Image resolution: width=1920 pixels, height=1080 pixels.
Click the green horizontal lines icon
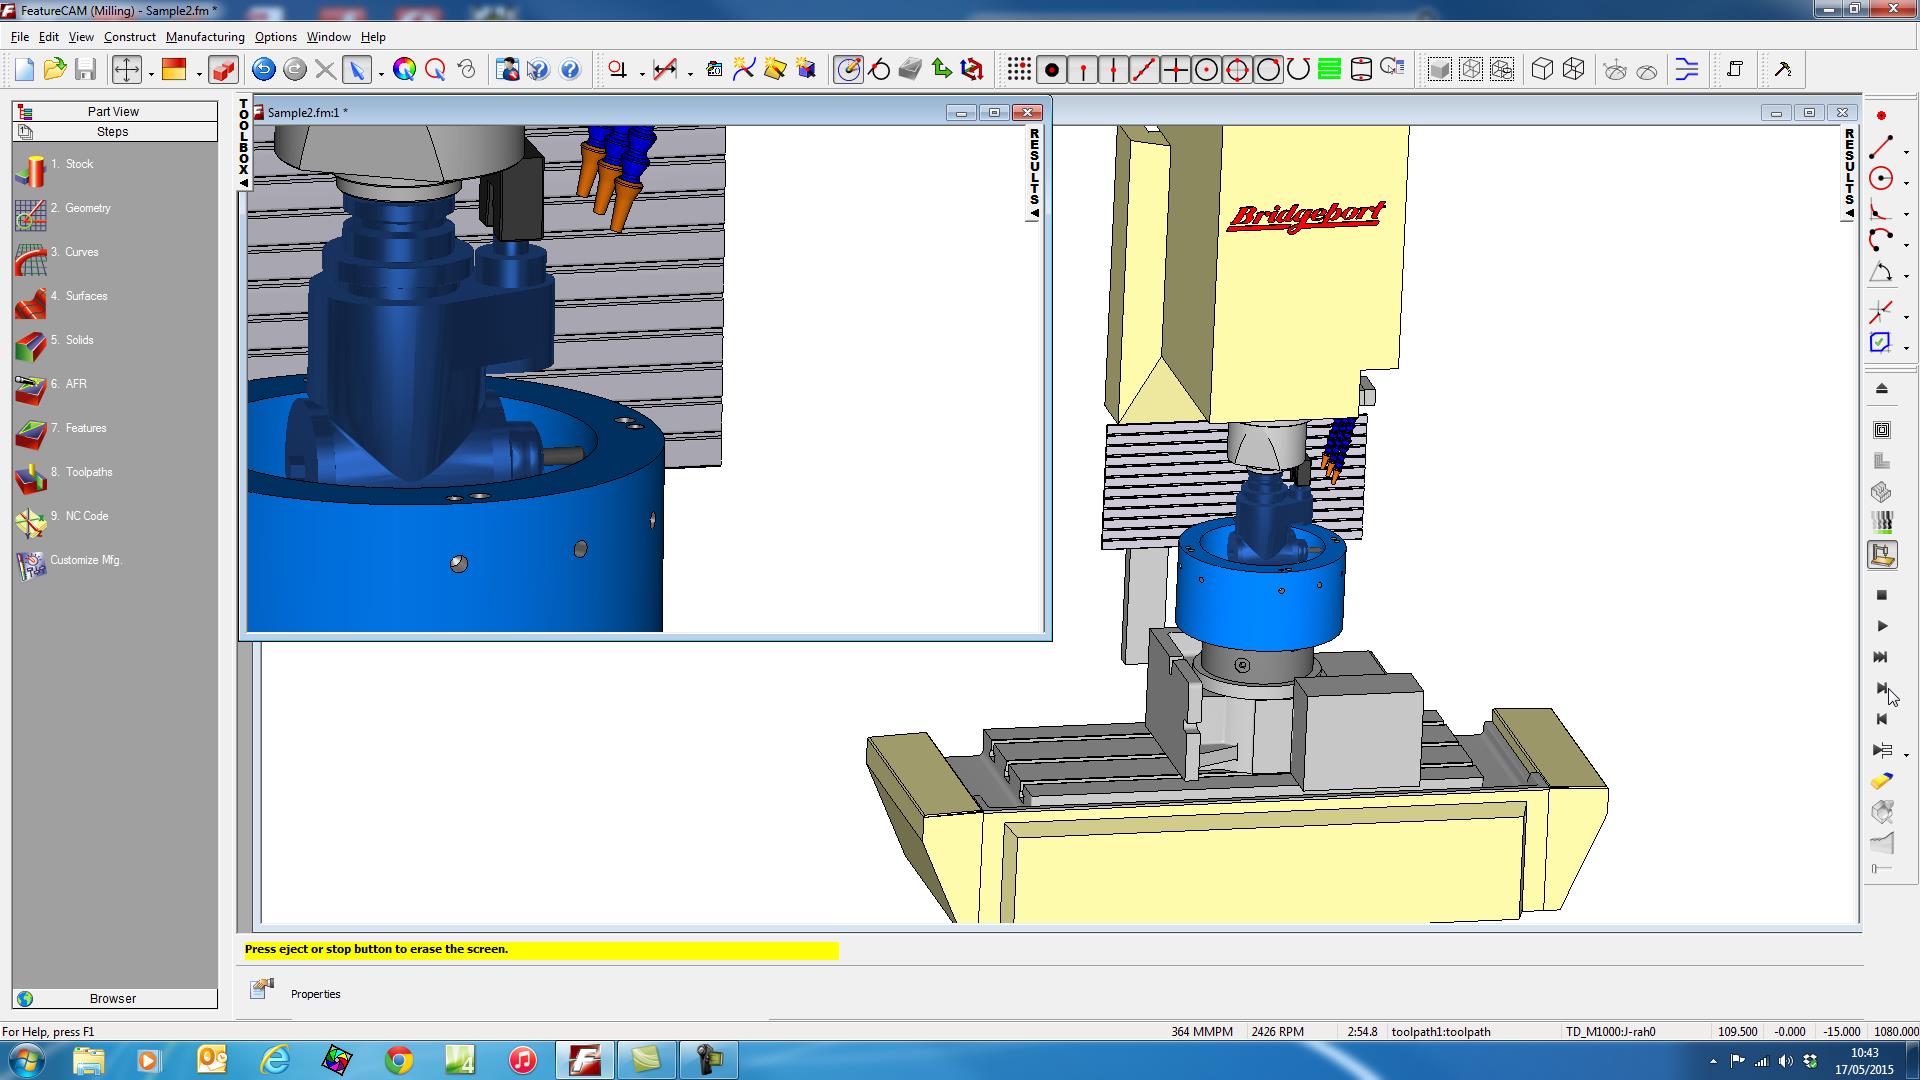point(1329,70)
